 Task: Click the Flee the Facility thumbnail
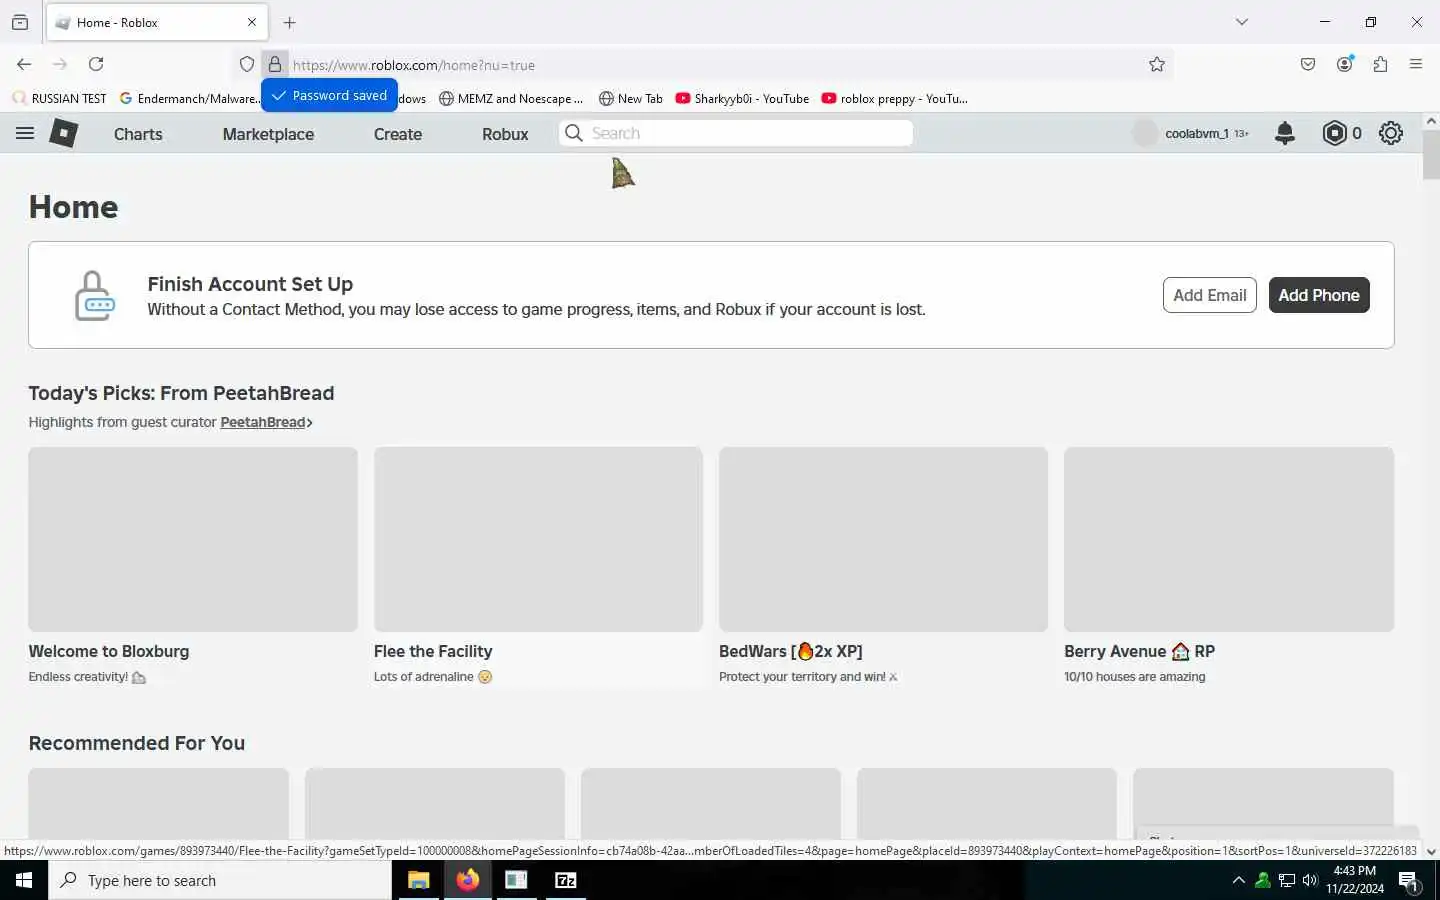(538, 539)
